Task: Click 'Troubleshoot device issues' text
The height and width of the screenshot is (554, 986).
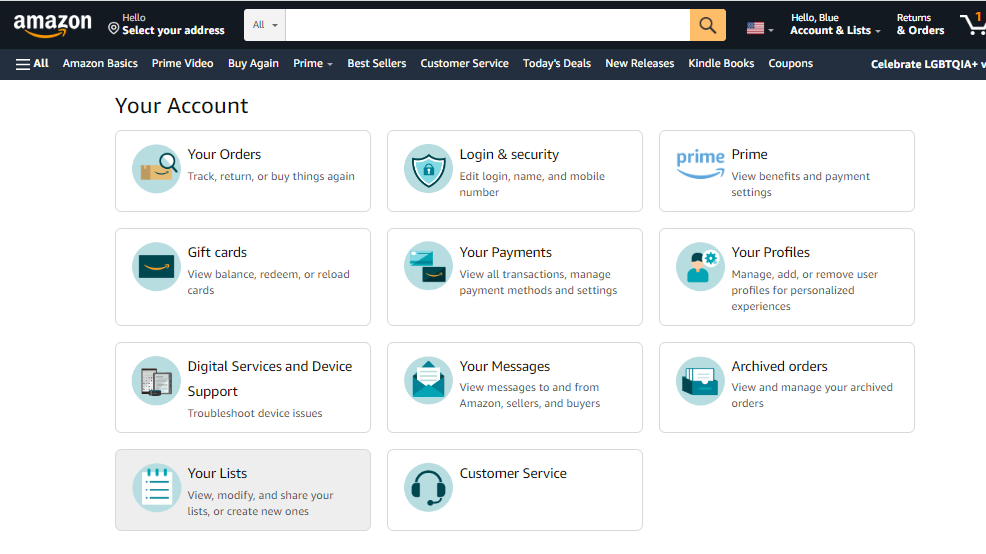Action: [x=255, y=413]
